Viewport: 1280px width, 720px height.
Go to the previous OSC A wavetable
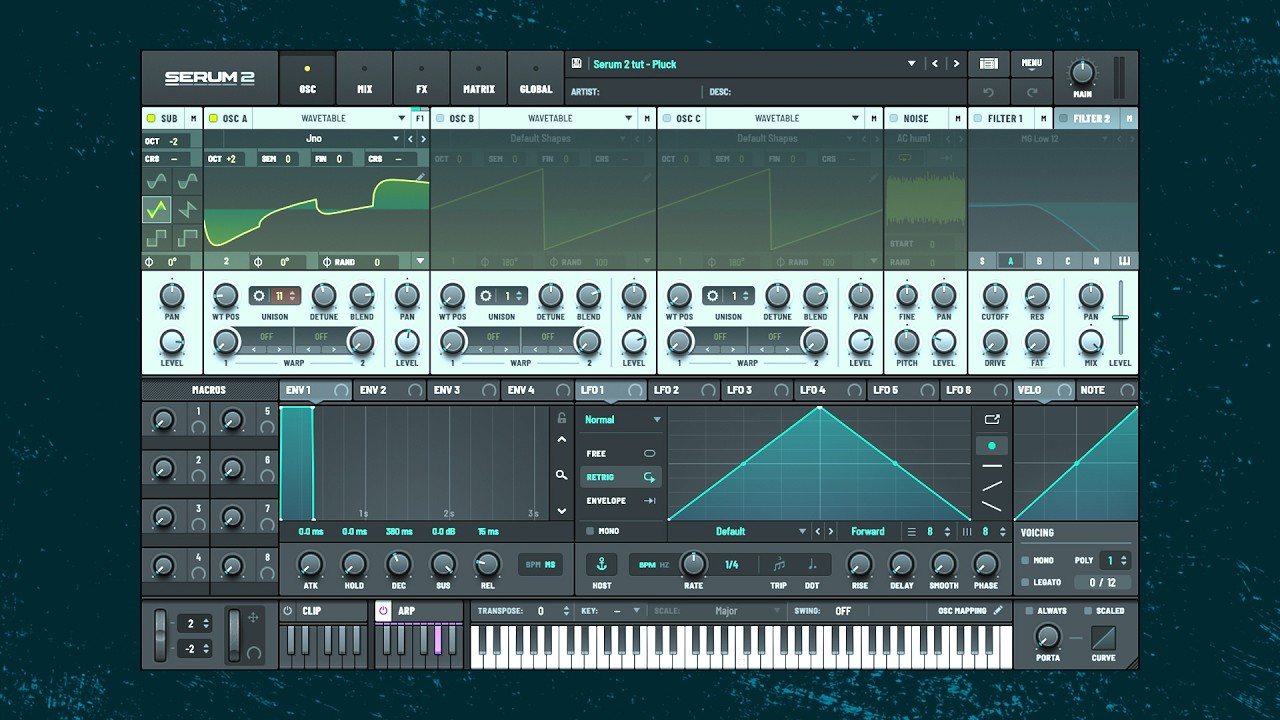pos(410,139)
